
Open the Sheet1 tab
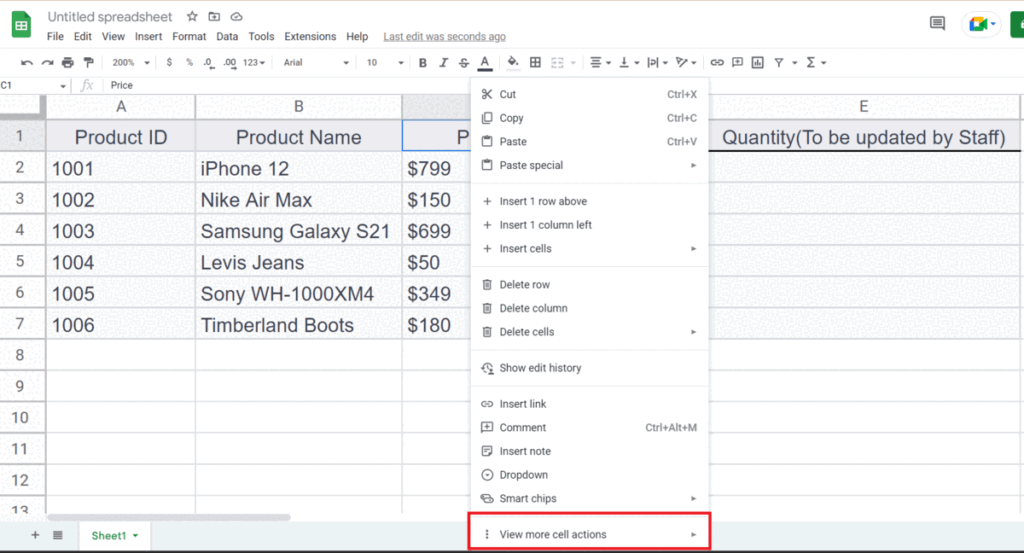pyautogui.click(x=115, y=535)
